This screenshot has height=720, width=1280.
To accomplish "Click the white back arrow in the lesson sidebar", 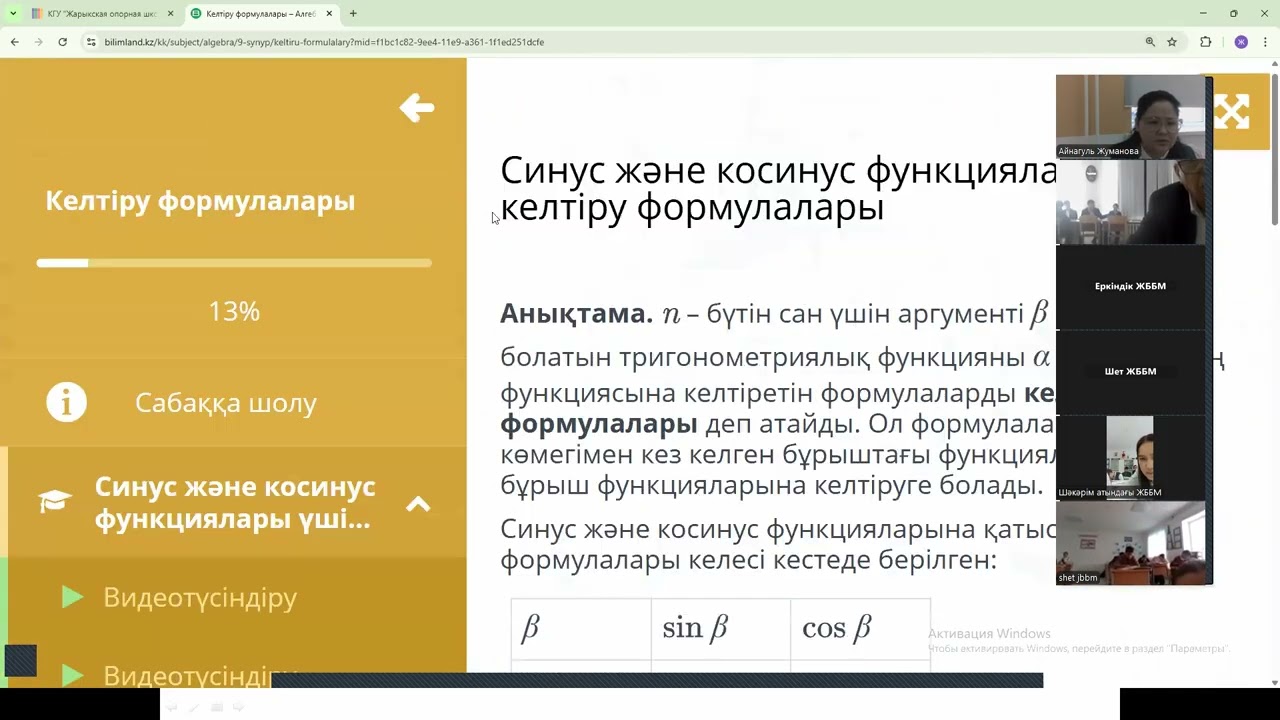I will click(x=416, y=108).
